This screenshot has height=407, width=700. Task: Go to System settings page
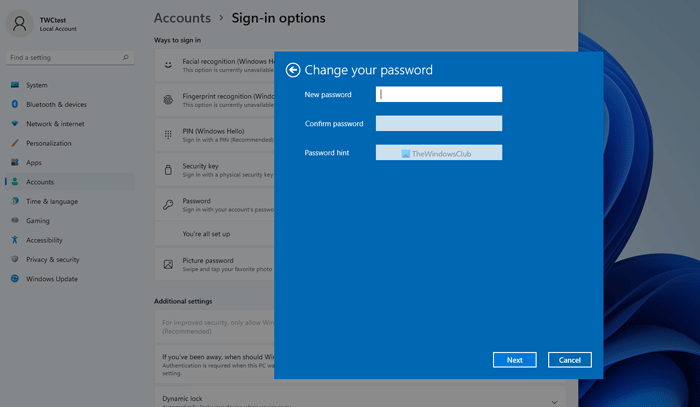[x=37, y=85]
